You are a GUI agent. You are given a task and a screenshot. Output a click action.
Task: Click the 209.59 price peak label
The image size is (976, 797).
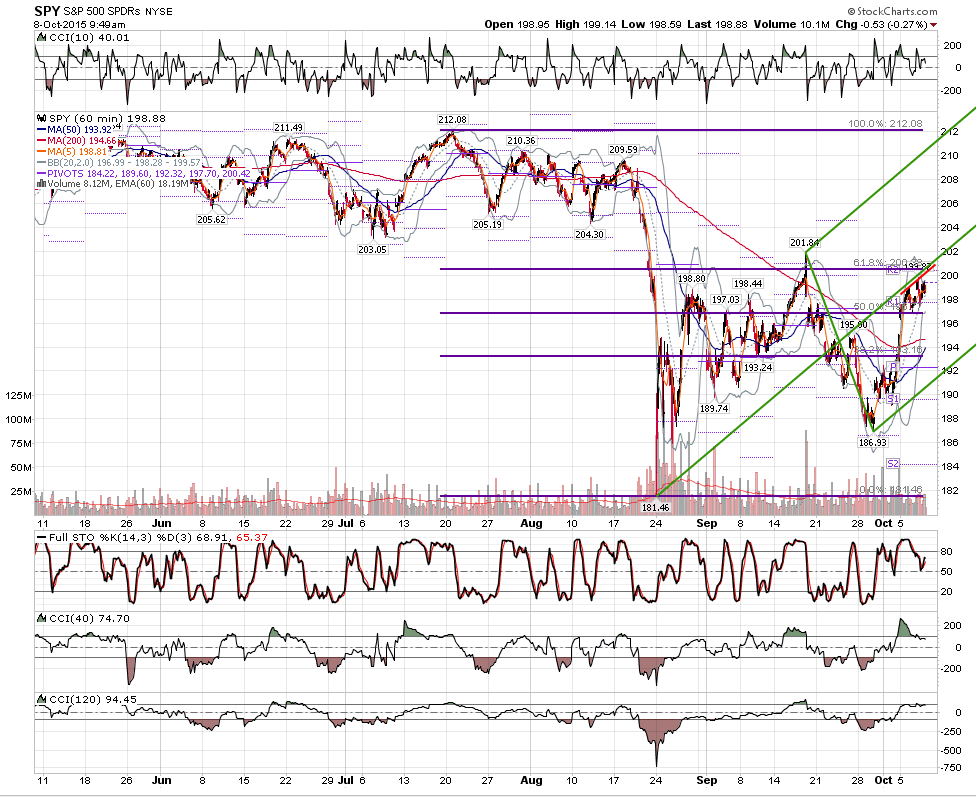point(624,149)
